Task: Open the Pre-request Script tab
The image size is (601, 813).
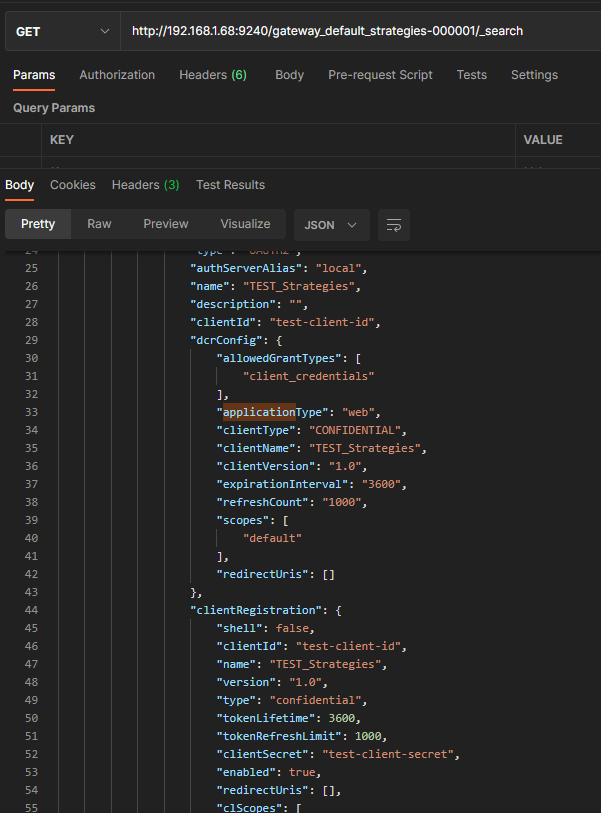Action: pyautogui.click(x=380, y=75)
